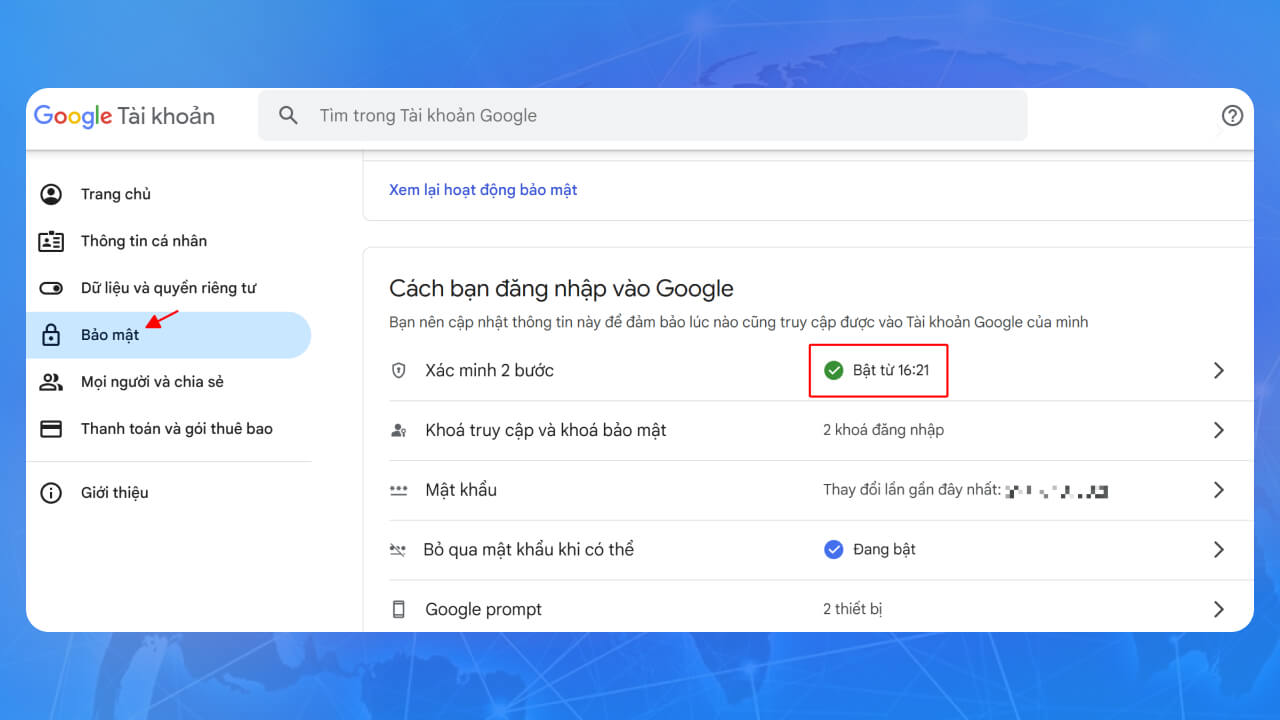1280x720 pixels.
Task: Click the Google Tài khoản logo
Action: (124, 116)
